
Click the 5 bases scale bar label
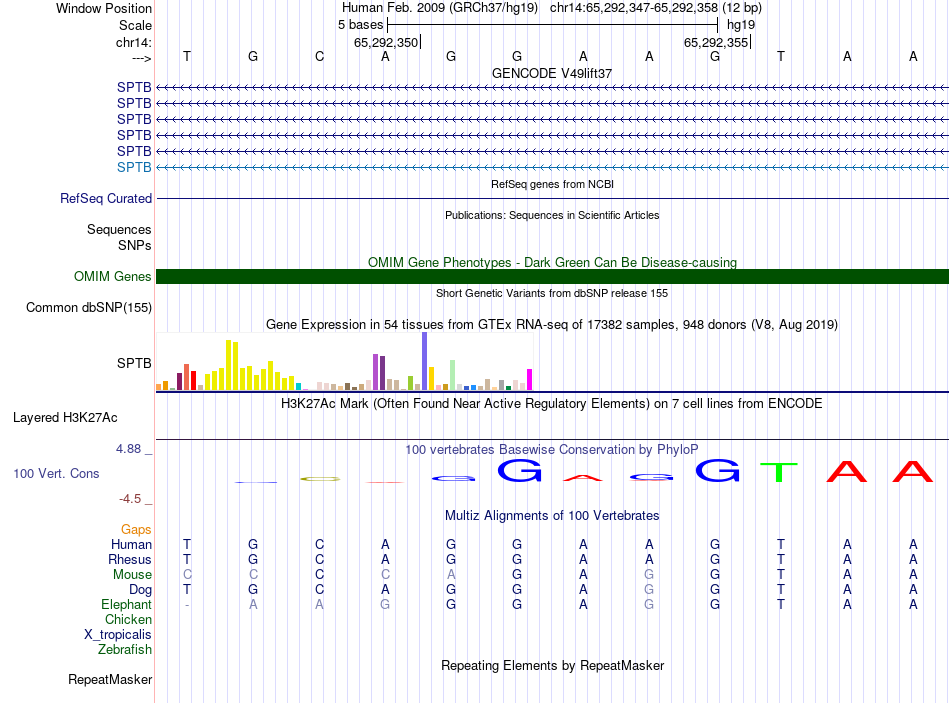click(360, 25)
